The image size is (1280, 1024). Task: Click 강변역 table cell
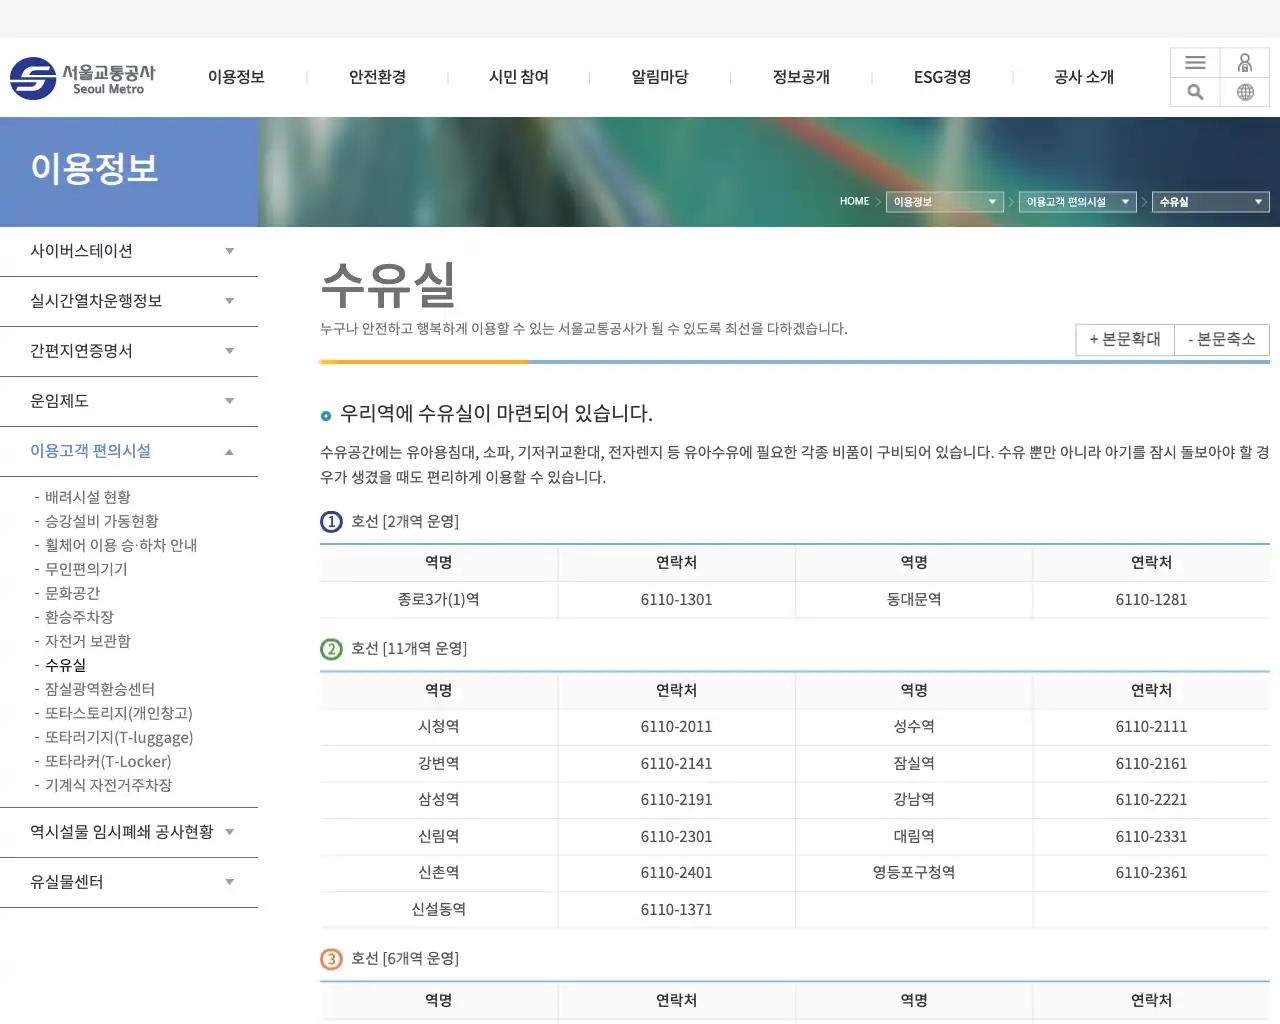click(439, 763)
